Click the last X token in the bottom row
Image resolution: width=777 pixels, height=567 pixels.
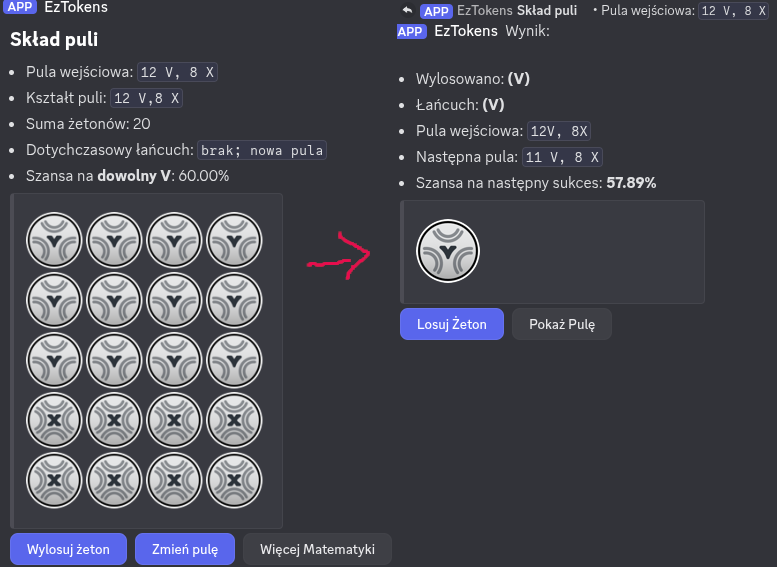233,480
